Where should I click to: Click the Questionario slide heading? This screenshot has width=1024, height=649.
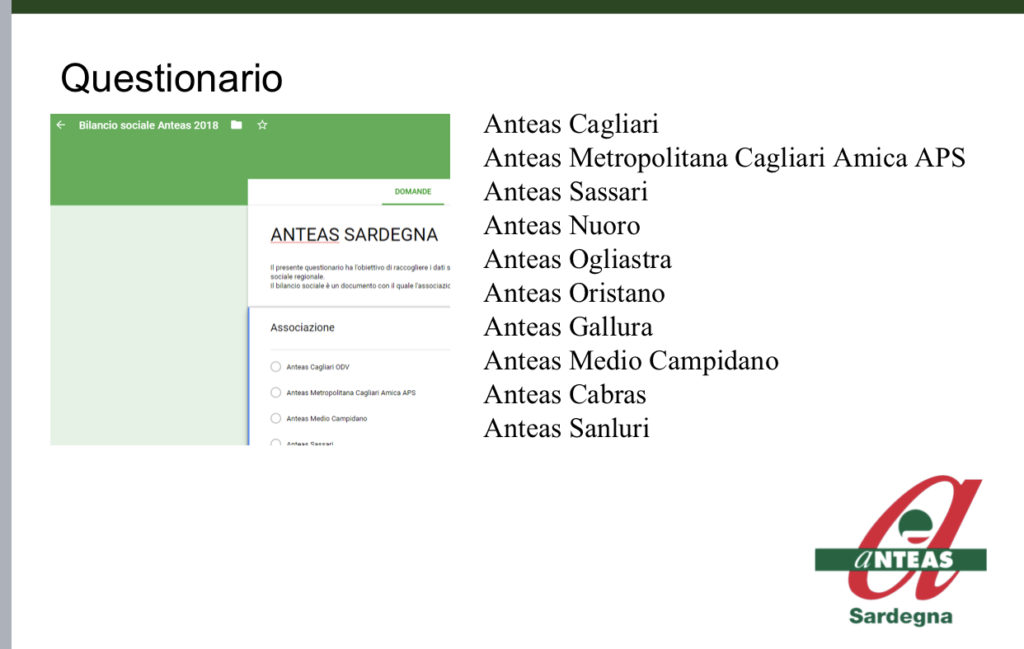click(x=172, y=78)
